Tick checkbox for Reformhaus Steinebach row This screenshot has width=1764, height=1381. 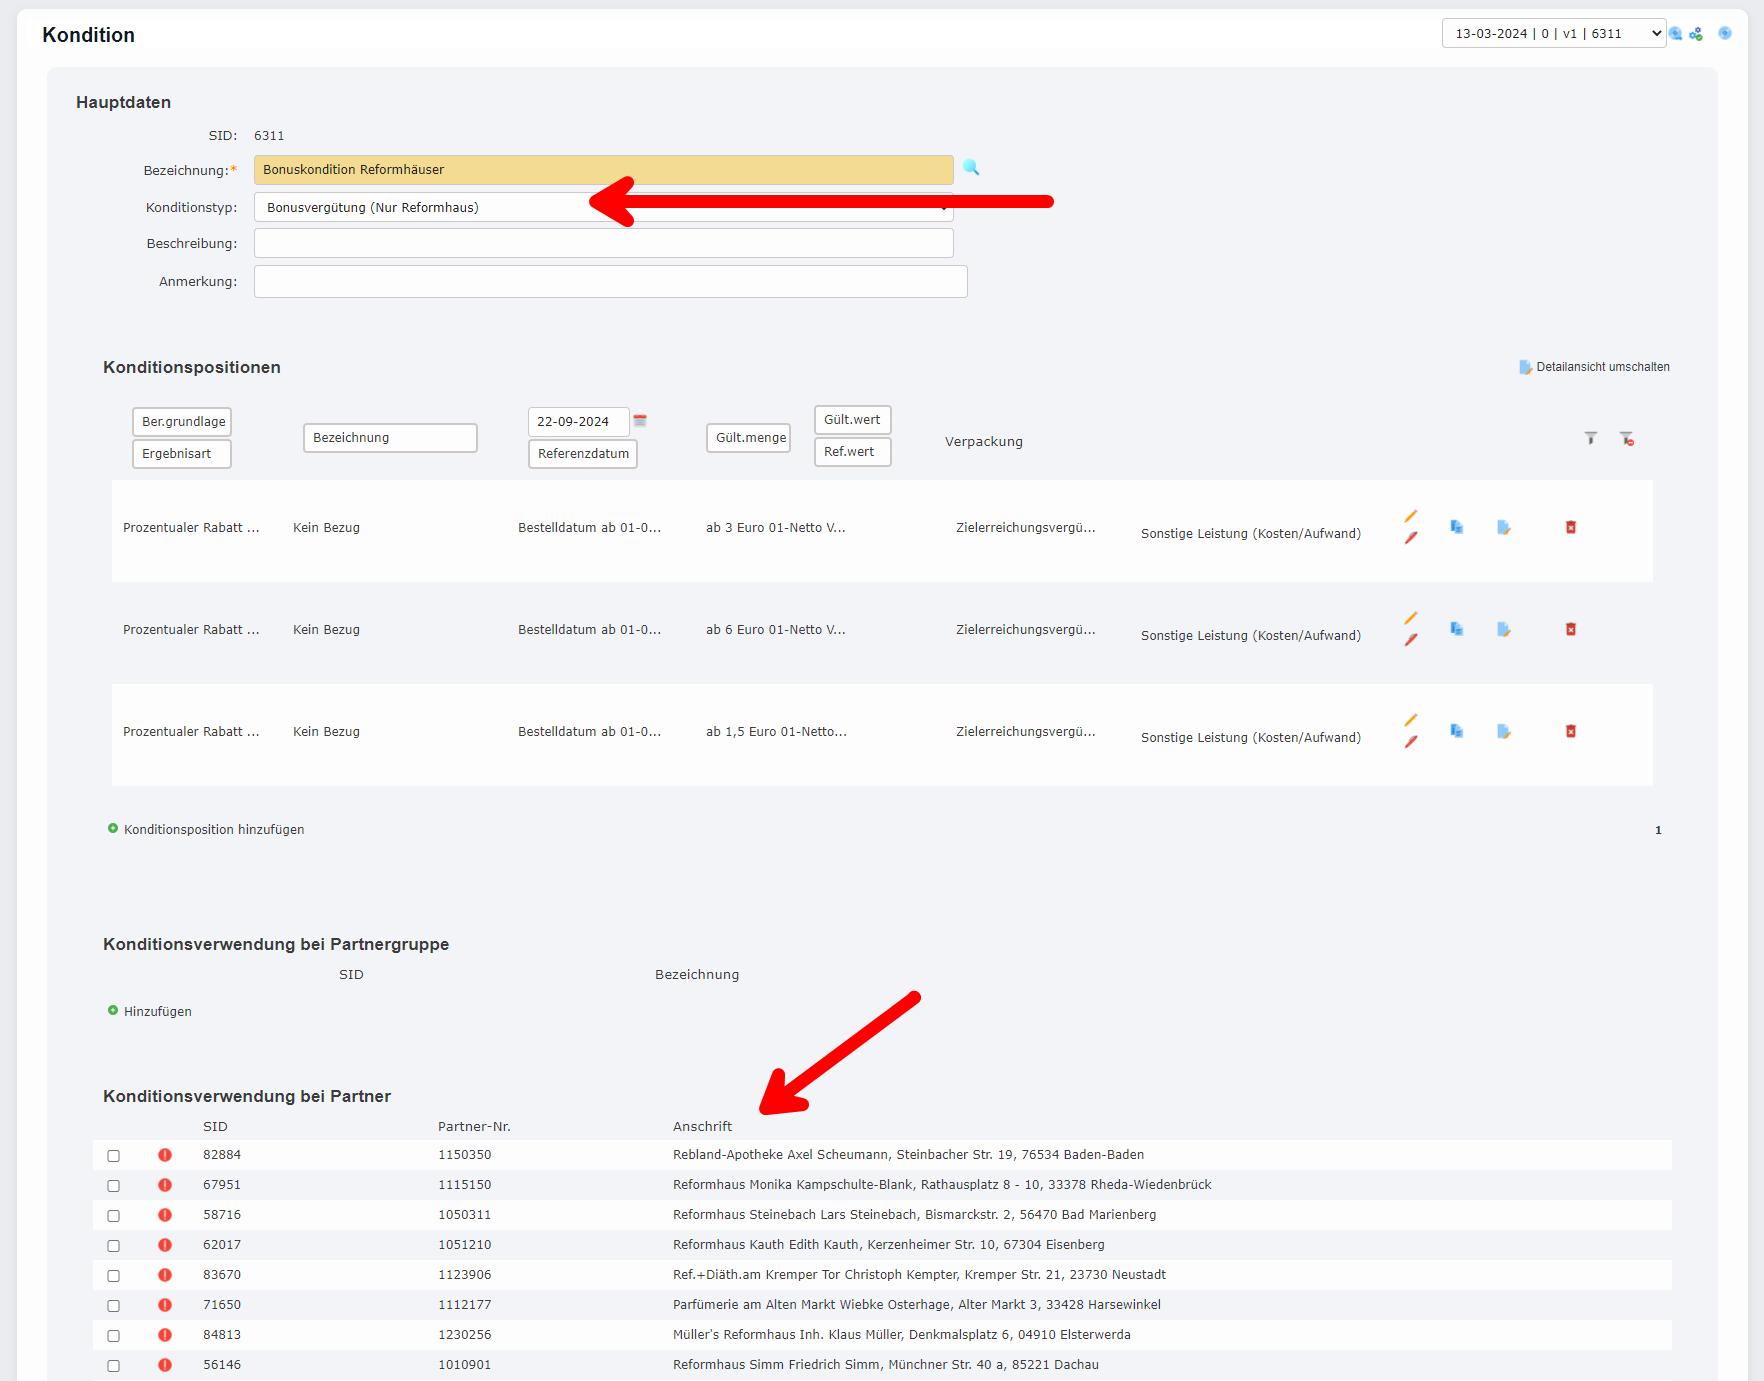(x=114, y=1216)
